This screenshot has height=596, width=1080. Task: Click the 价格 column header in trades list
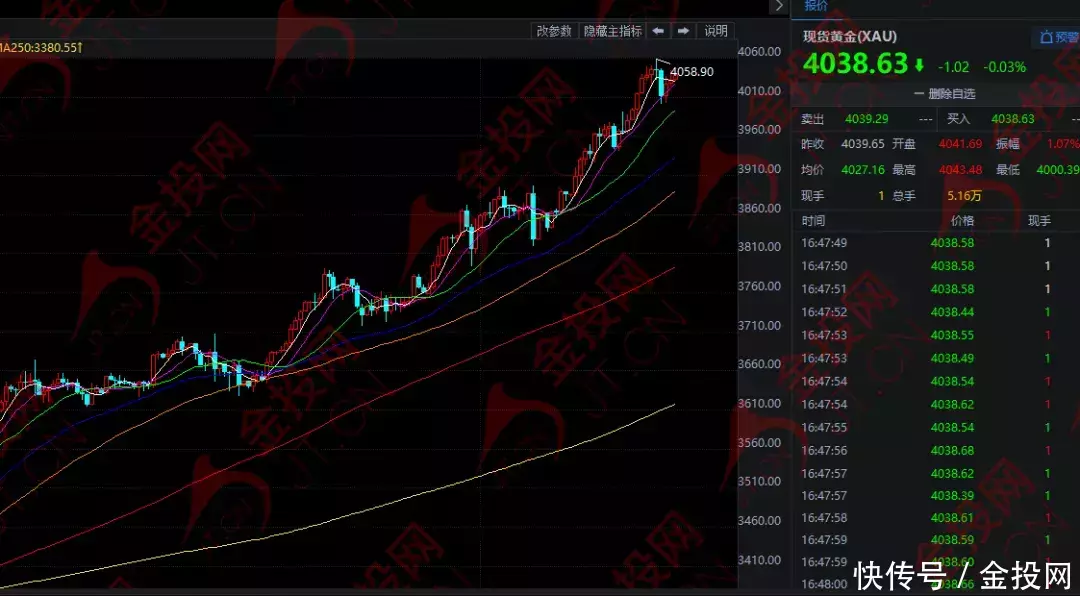pyautogui.click(x=961, y=220)
